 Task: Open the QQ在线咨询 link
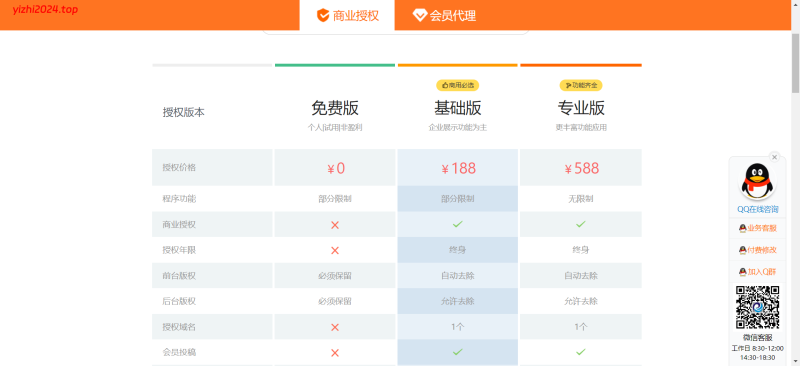[x=758, y=209]
